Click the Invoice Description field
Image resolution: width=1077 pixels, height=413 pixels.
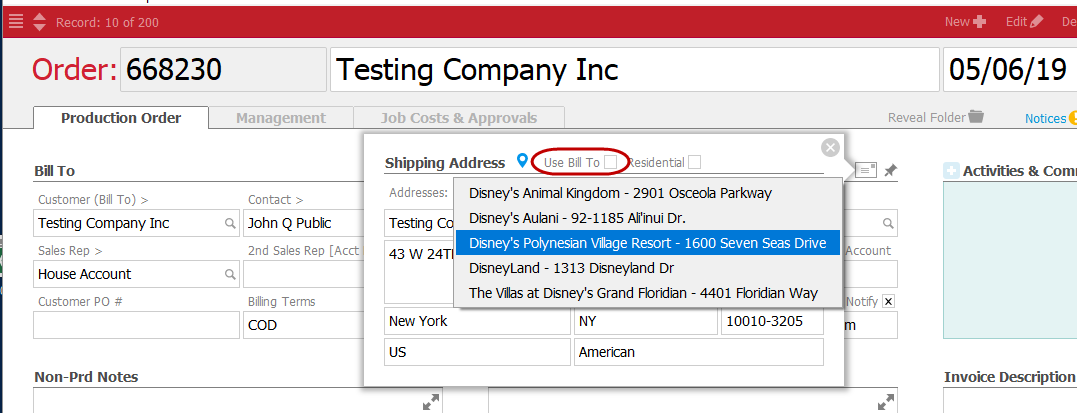1010,401
